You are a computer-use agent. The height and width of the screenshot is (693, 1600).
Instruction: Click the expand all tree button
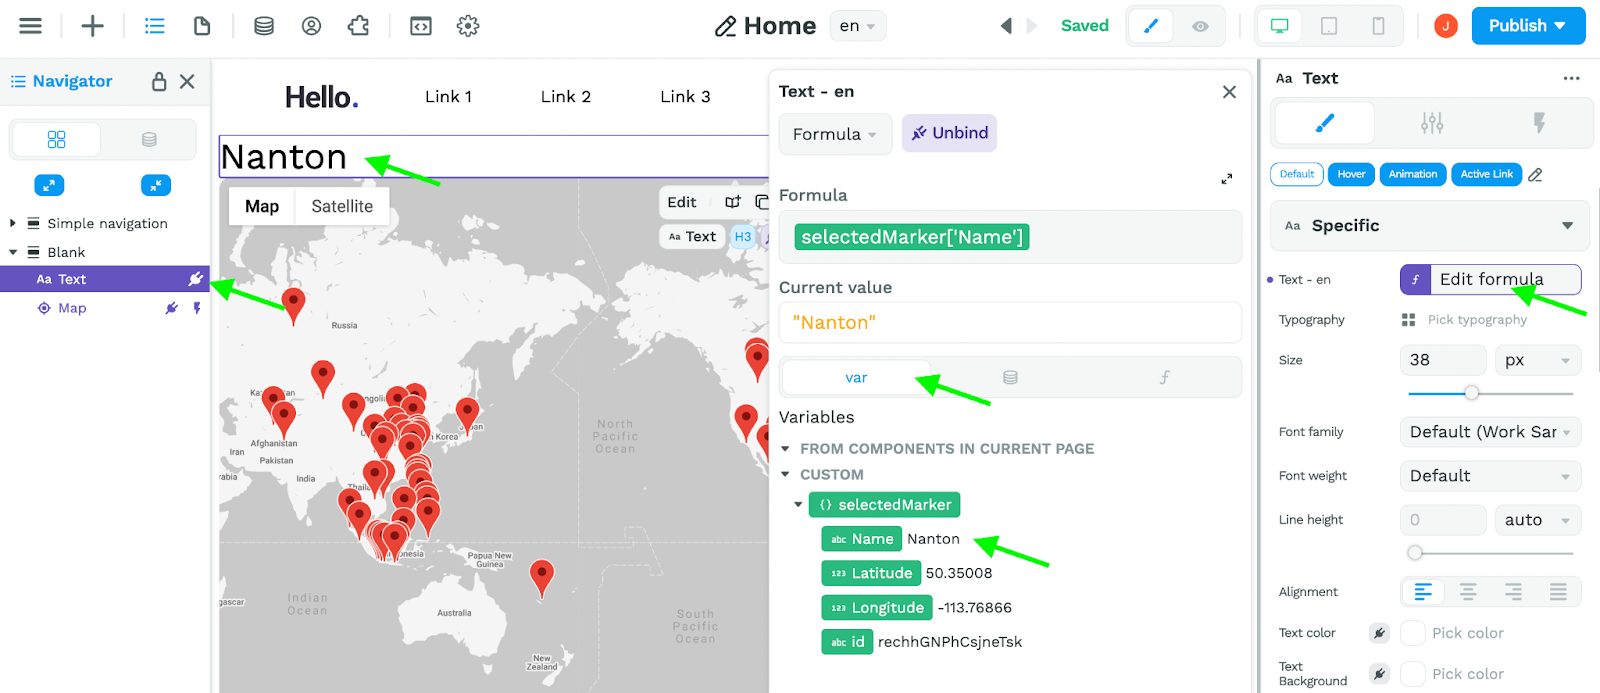tap(49, 185)
